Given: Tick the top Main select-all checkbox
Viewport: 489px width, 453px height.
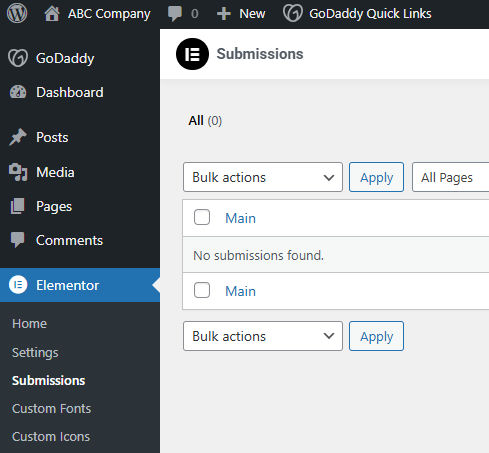Looking at the screenshot, I should pos(202,217).
